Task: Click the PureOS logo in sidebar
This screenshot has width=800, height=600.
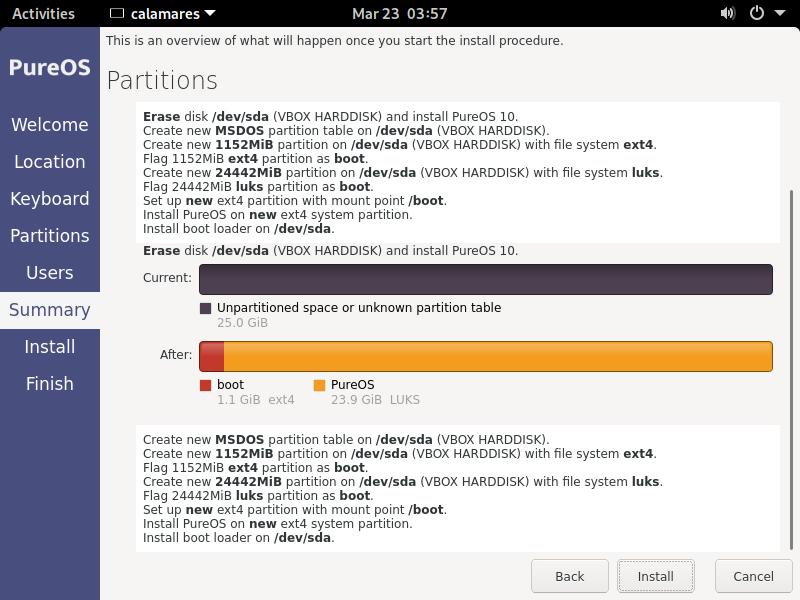Action: [50, 68]
